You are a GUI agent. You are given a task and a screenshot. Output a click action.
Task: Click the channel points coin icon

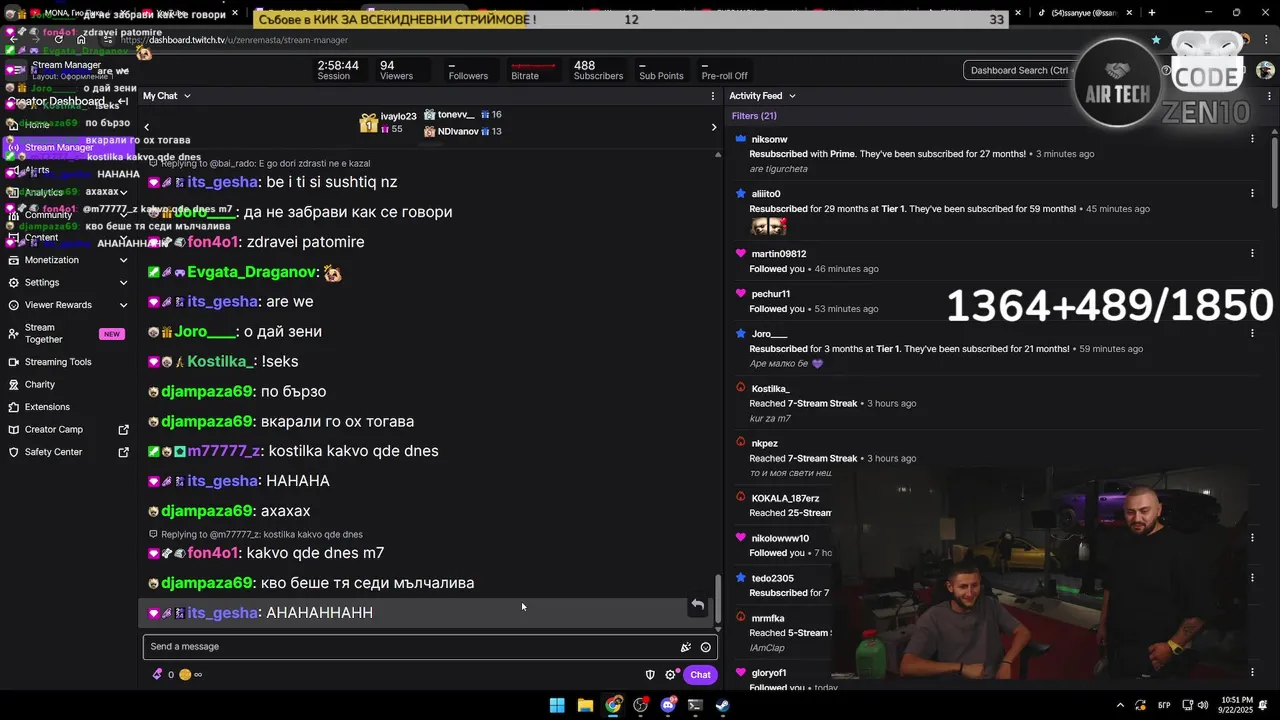pyautogui.click(x=185, y=675)
